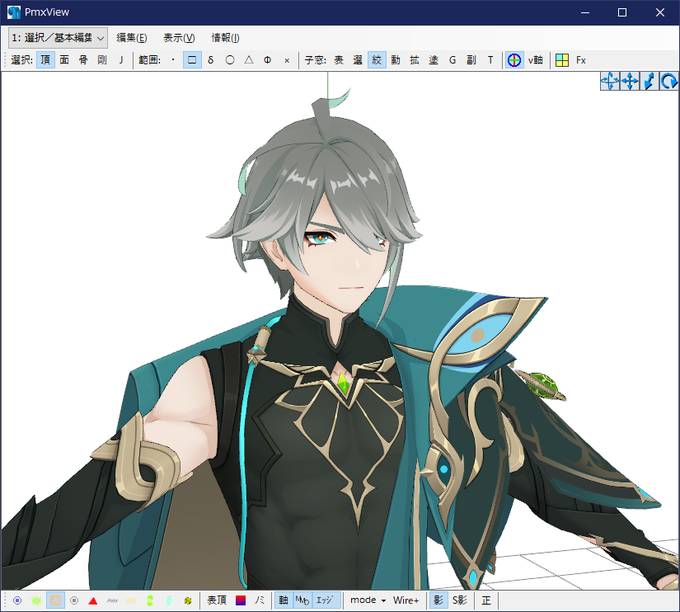Toggle the 影 shadow display
Viewport: 680px width, 612px height.
pos(438,601)
